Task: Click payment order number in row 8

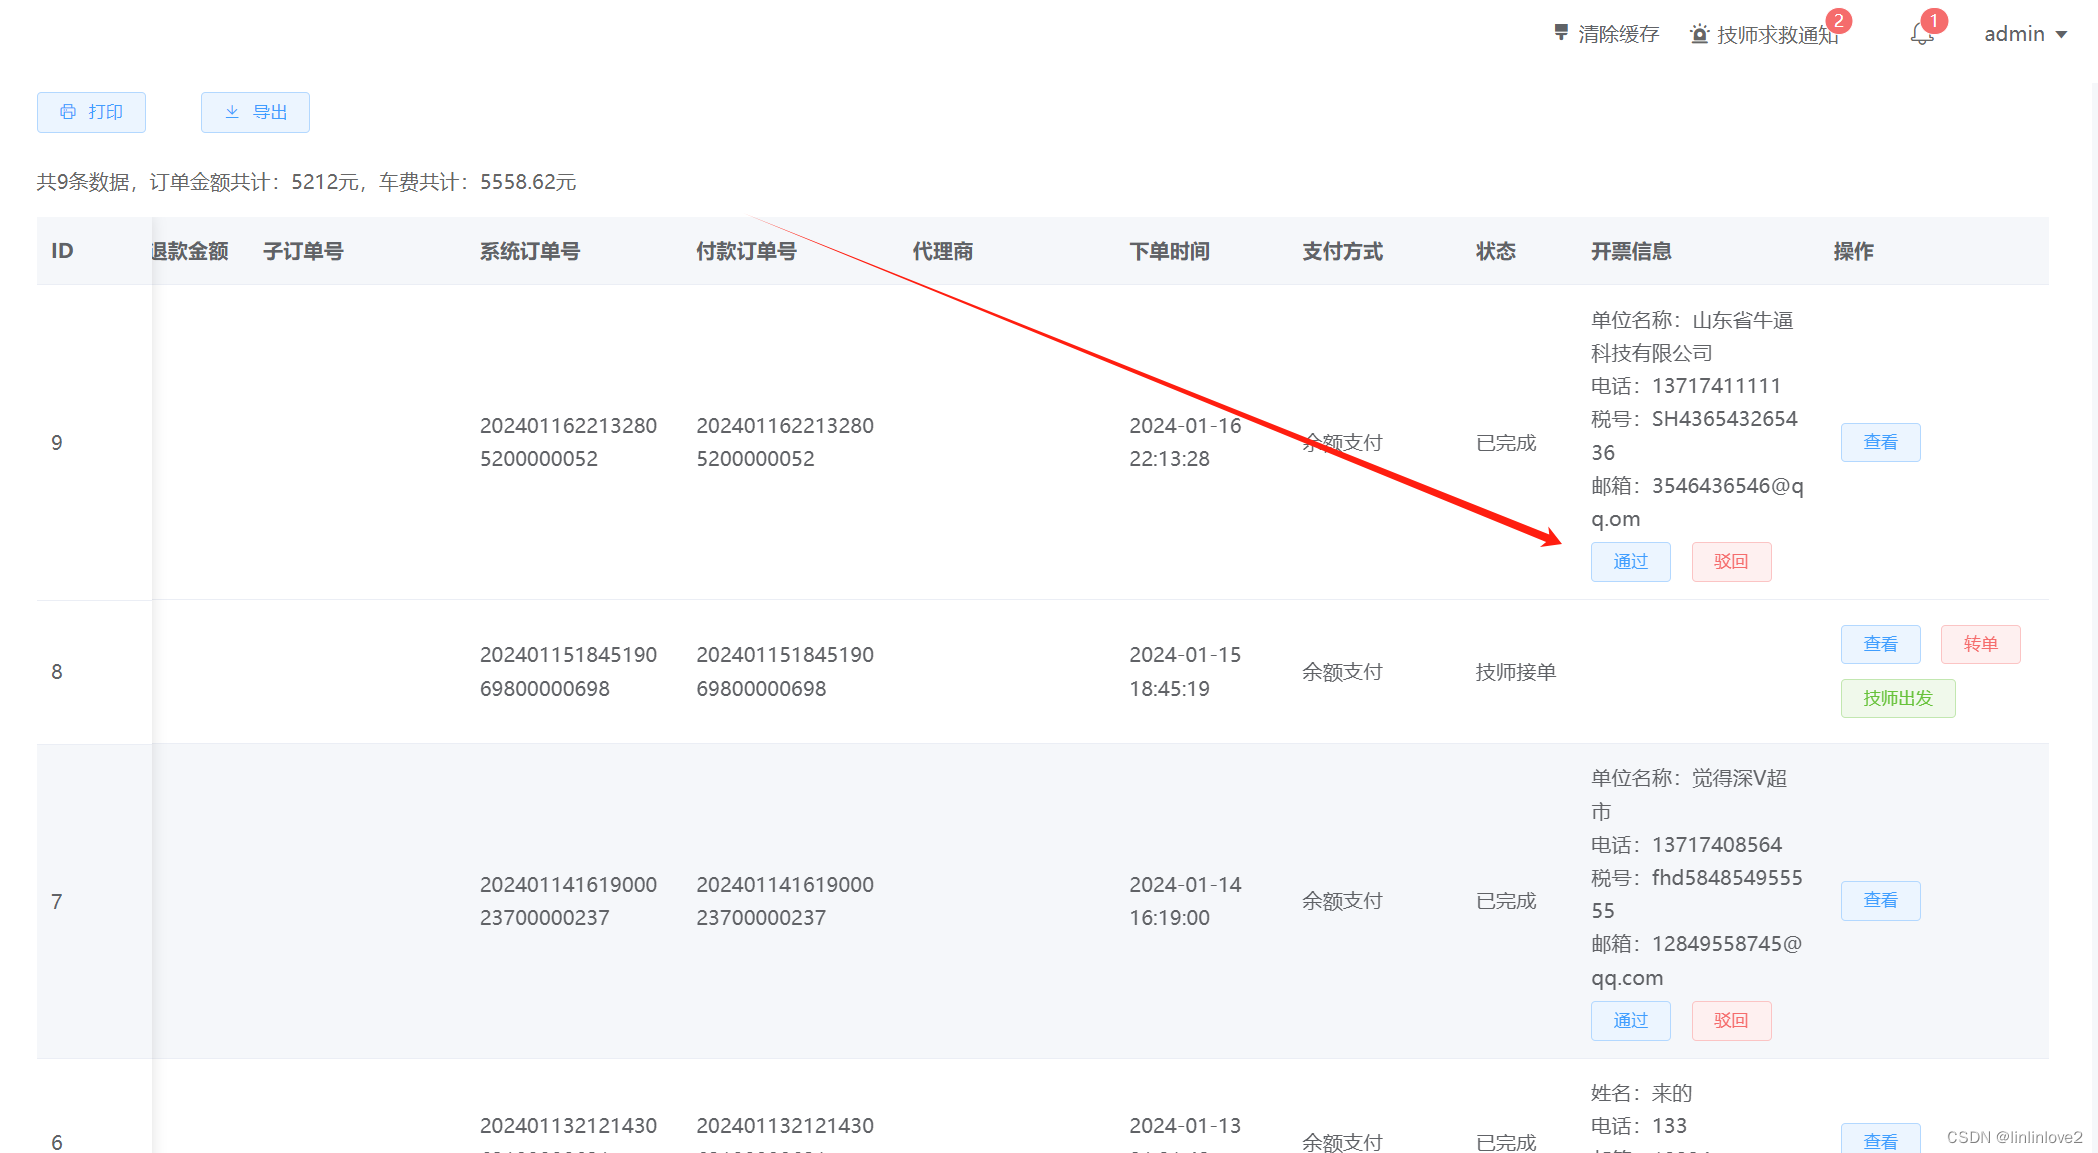Action: coord(785,671)
